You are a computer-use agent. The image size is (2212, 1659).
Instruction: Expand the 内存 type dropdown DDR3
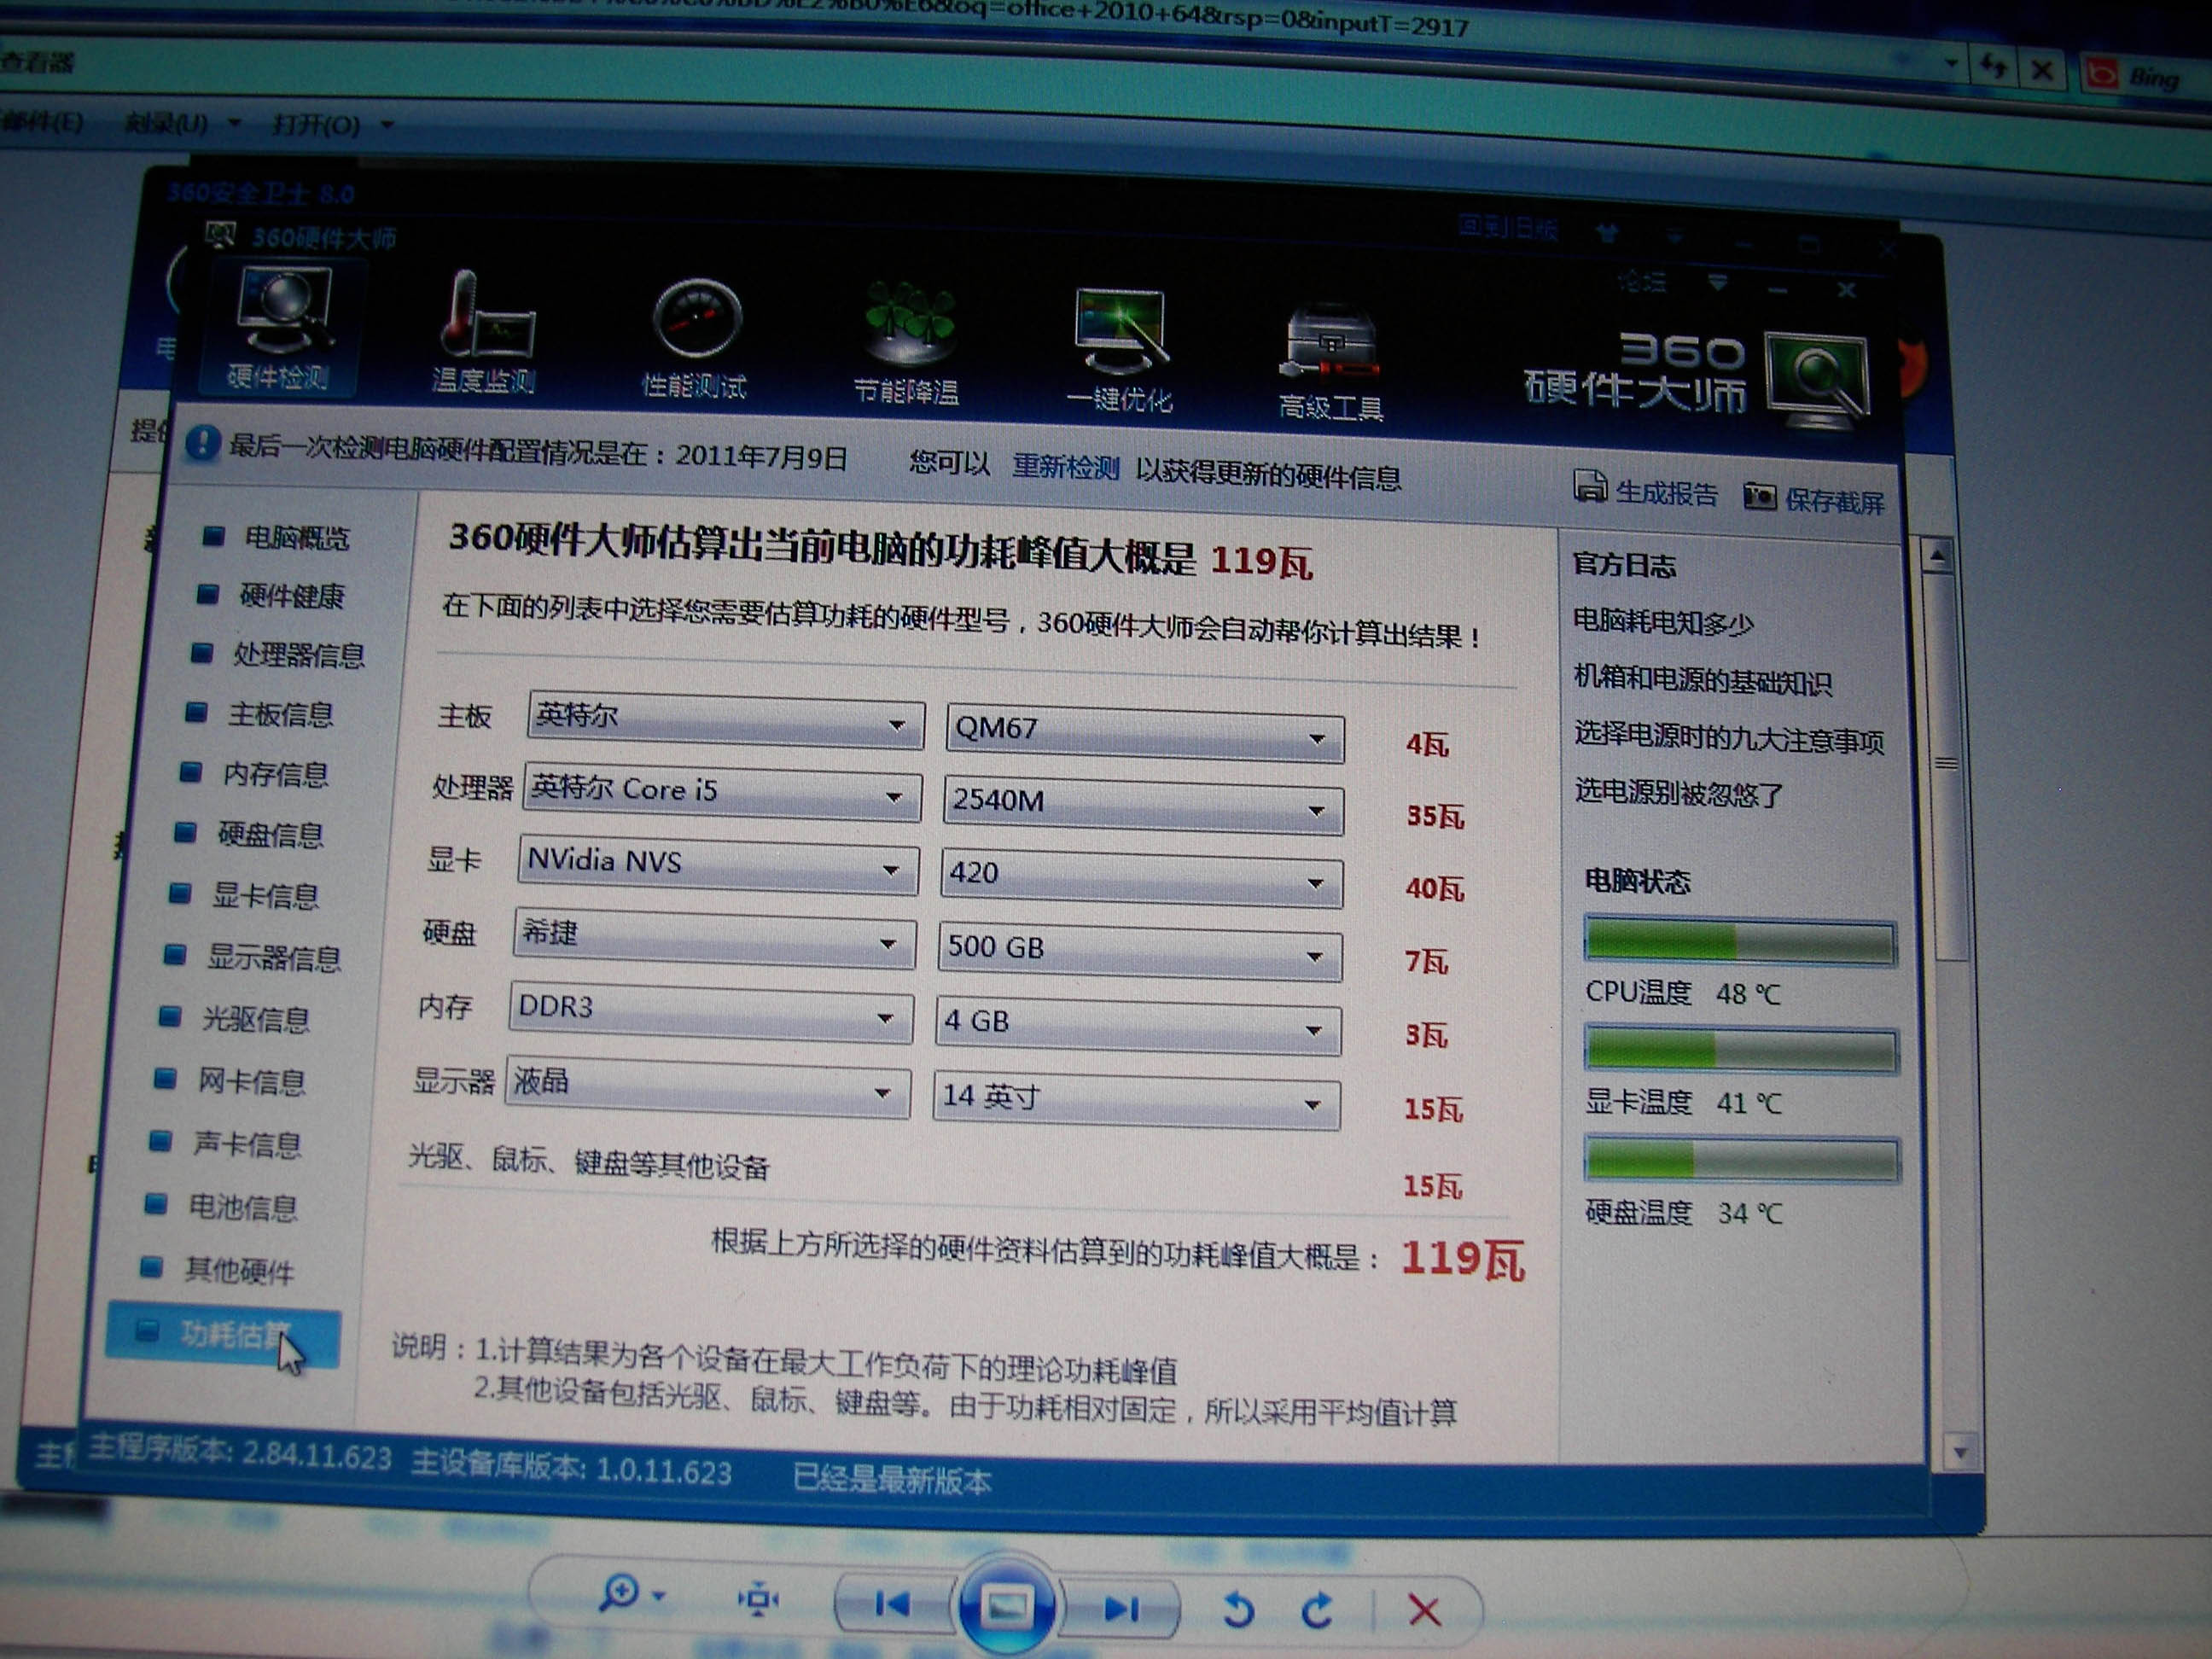point(711,1012)
